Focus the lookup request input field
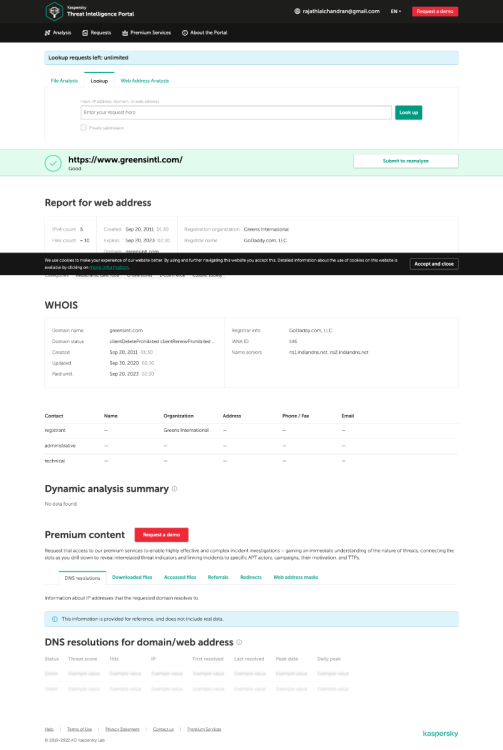Viewport: 503px width, 750px height. [236, 112]
